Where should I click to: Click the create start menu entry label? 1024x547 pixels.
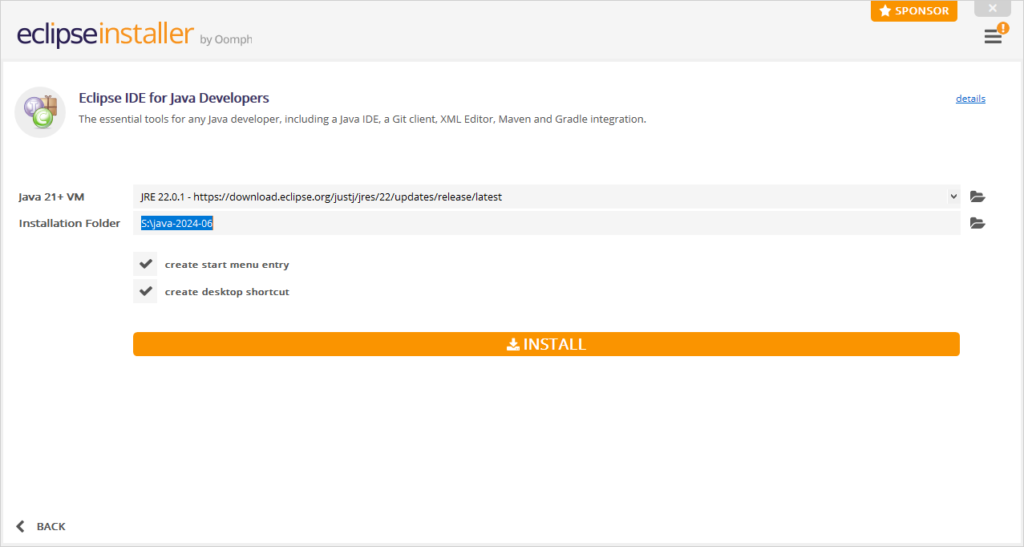[227, 264]
